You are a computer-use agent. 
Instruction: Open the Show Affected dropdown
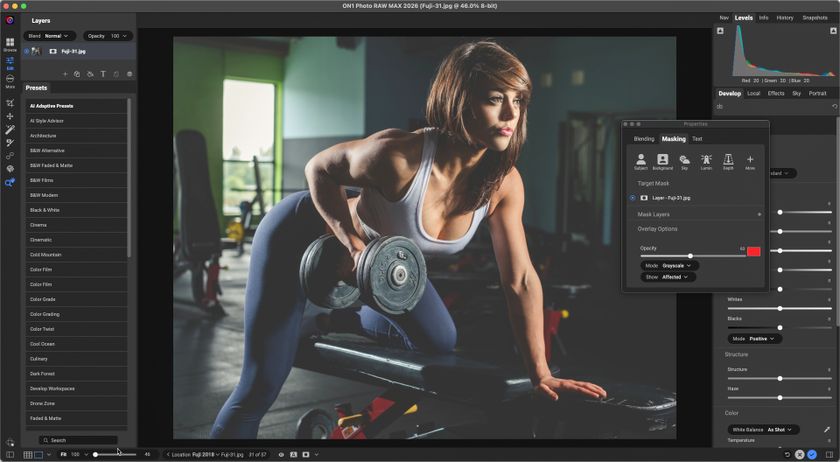(x=668, y=277)
